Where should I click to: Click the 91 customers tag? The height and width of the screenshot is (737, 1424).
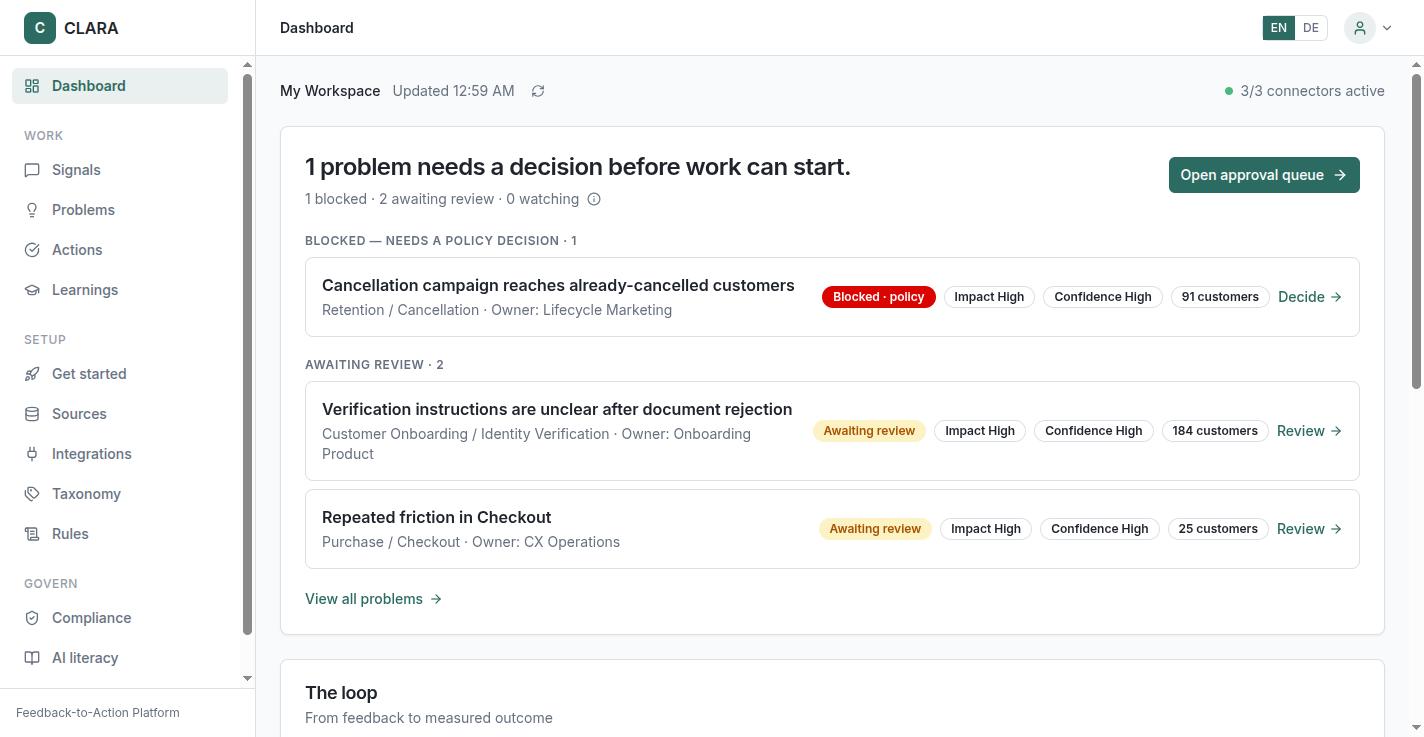1220,297
